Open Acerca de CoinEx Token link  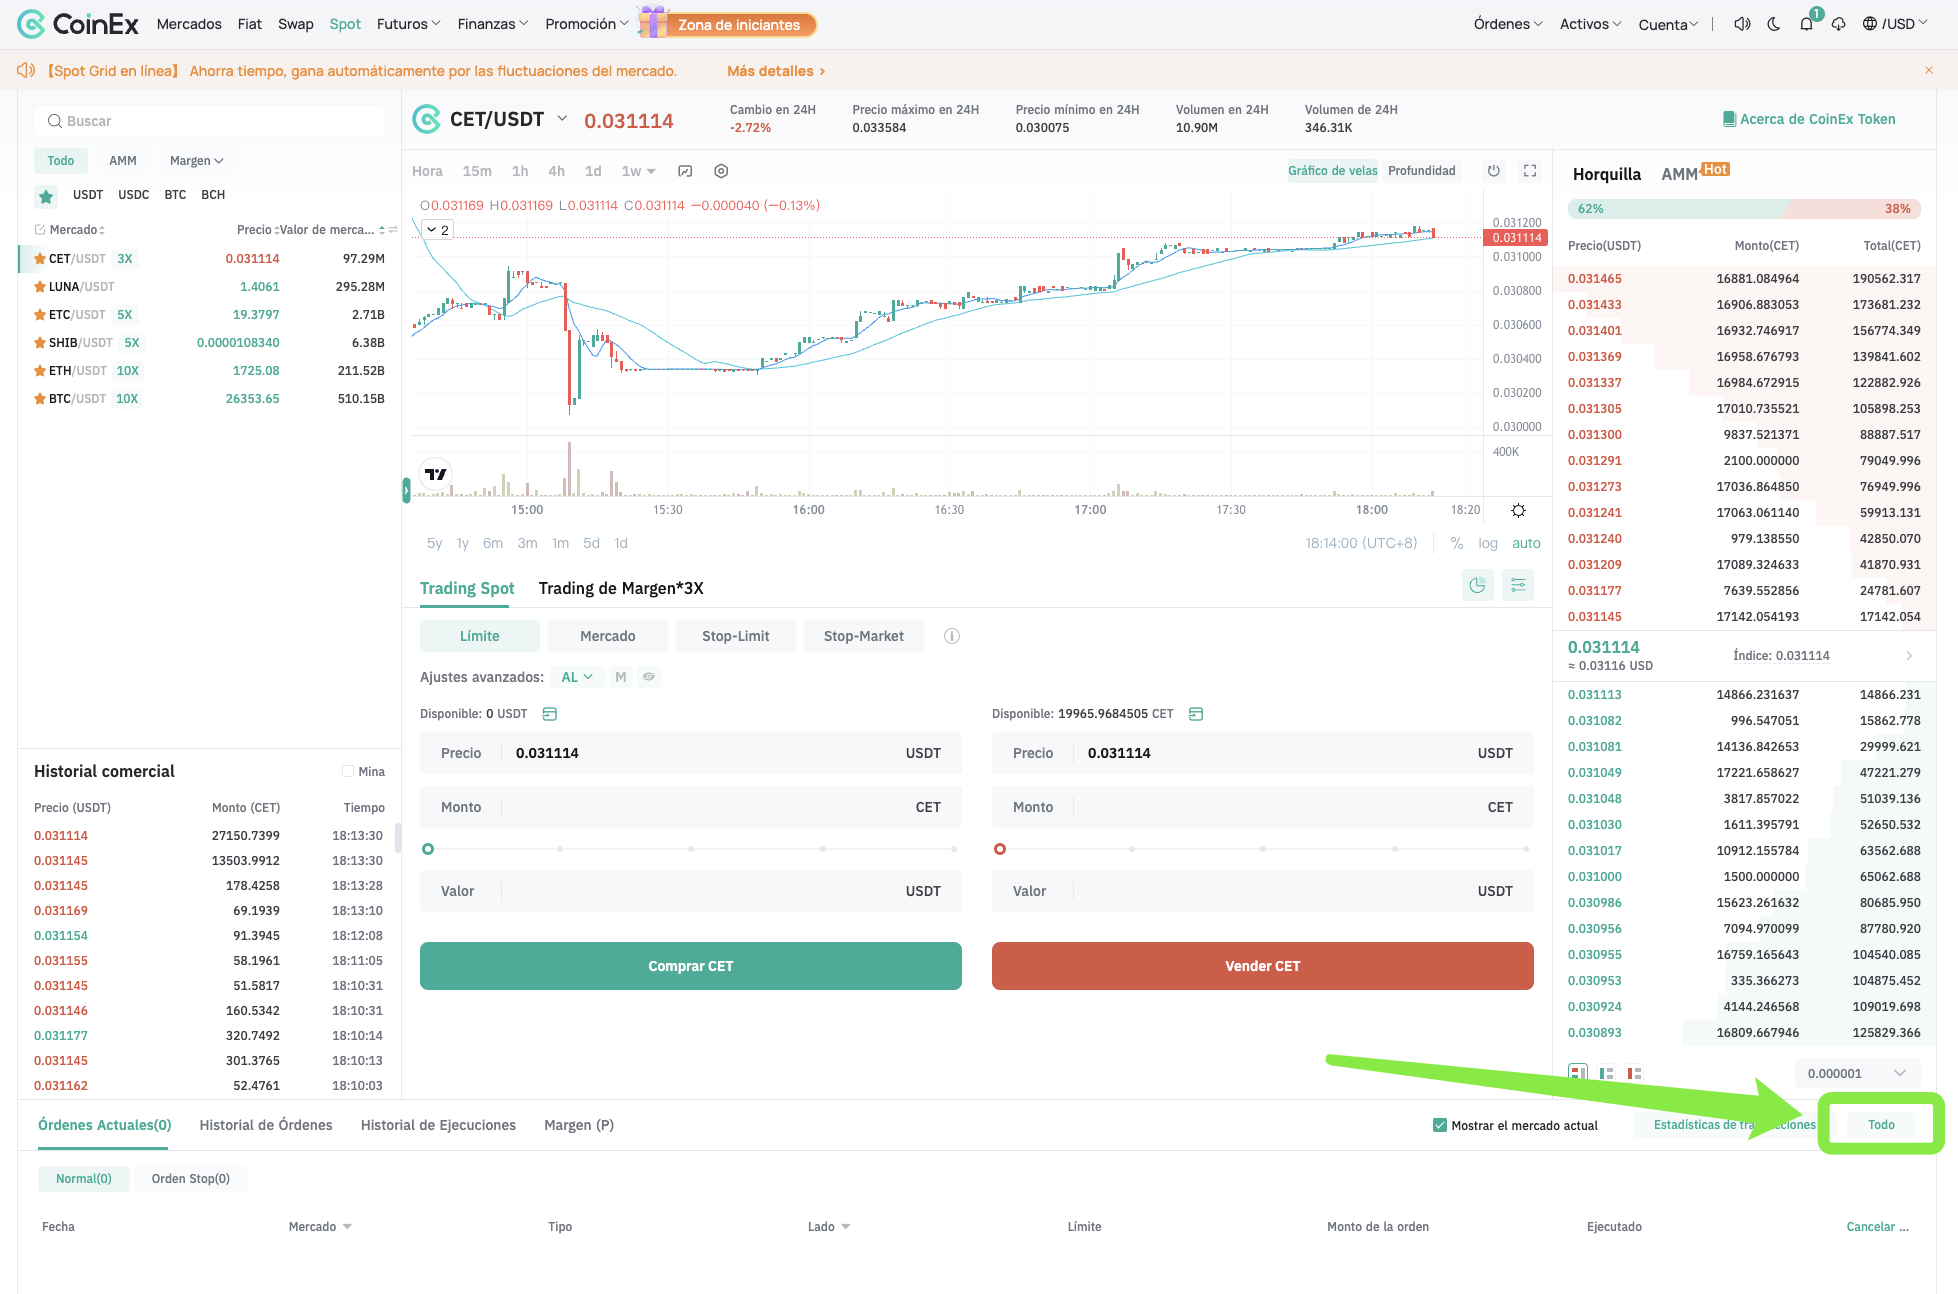tap(1809, 119)
